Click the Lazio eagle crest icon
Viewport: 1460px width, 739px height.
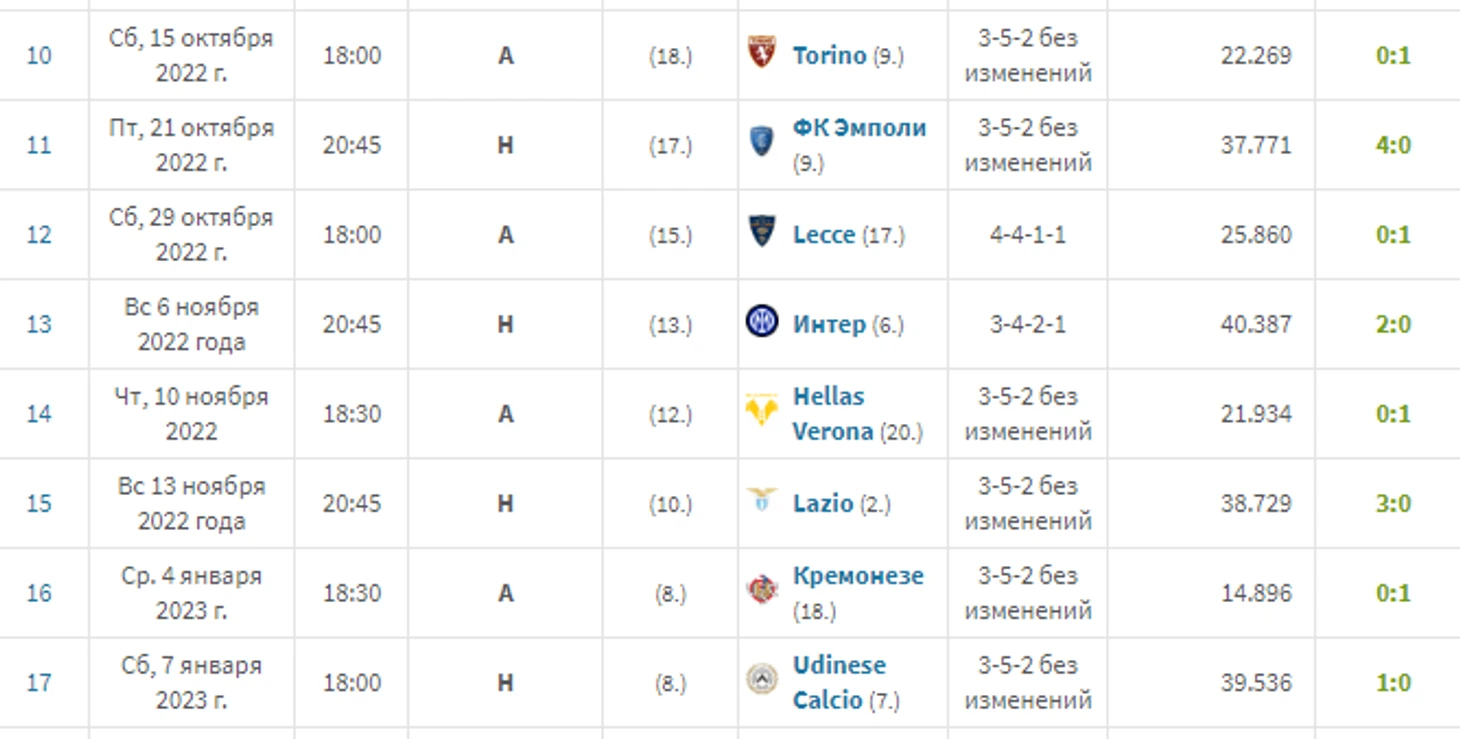point(762,500)
